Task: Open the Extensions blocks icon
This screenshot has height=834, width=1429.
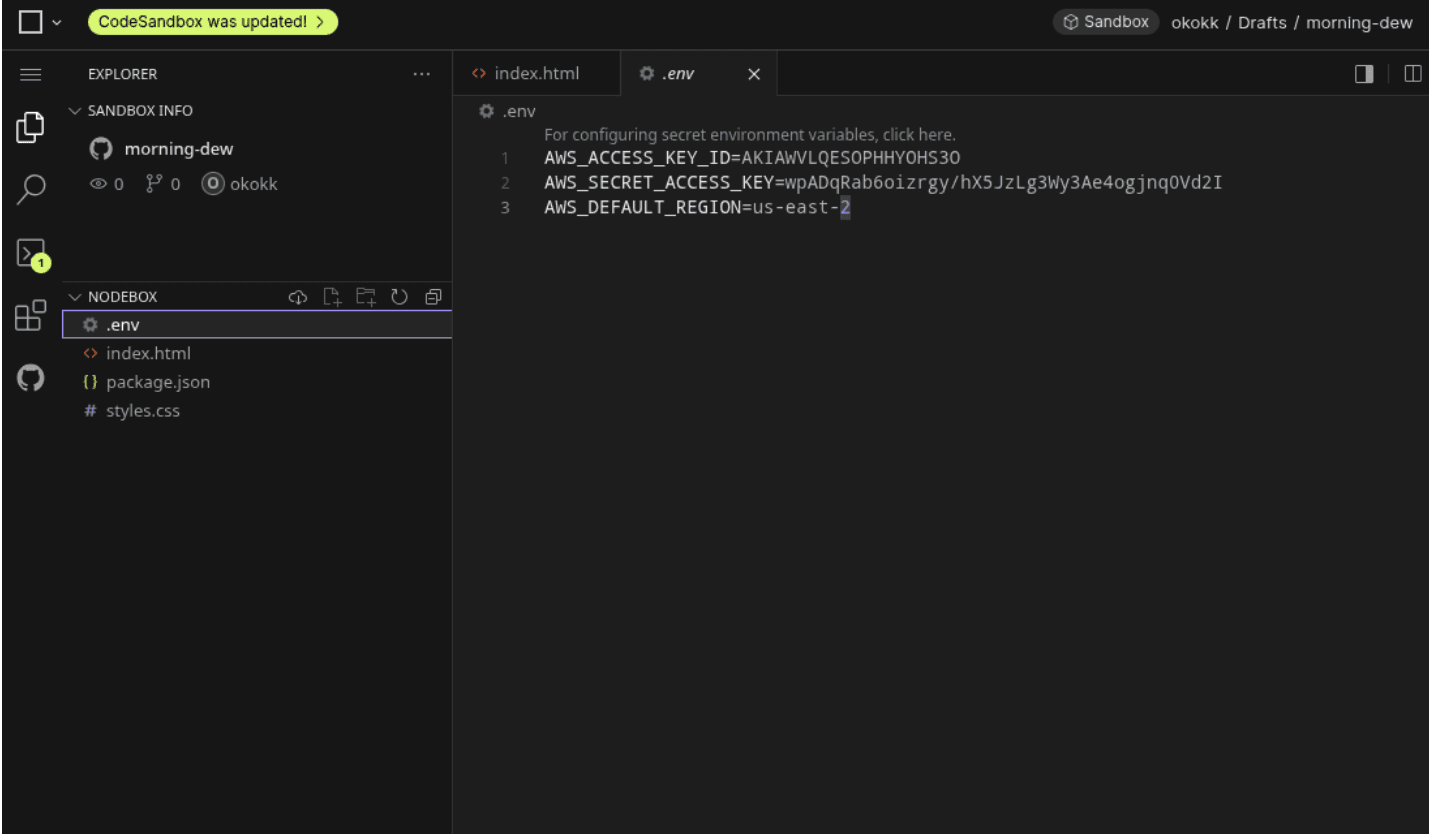Action: tap(31, 315)
